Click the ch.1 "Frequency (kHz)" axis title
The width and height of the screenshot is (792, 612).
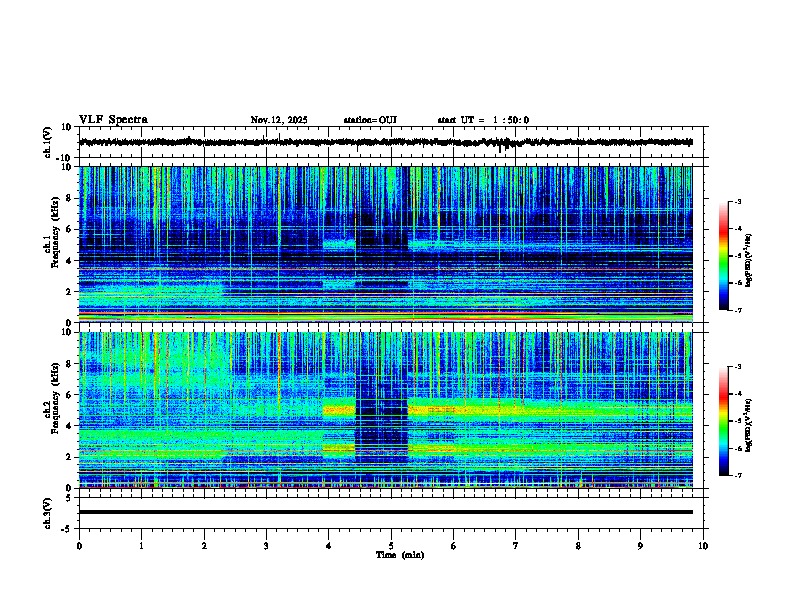click(55, 232)
